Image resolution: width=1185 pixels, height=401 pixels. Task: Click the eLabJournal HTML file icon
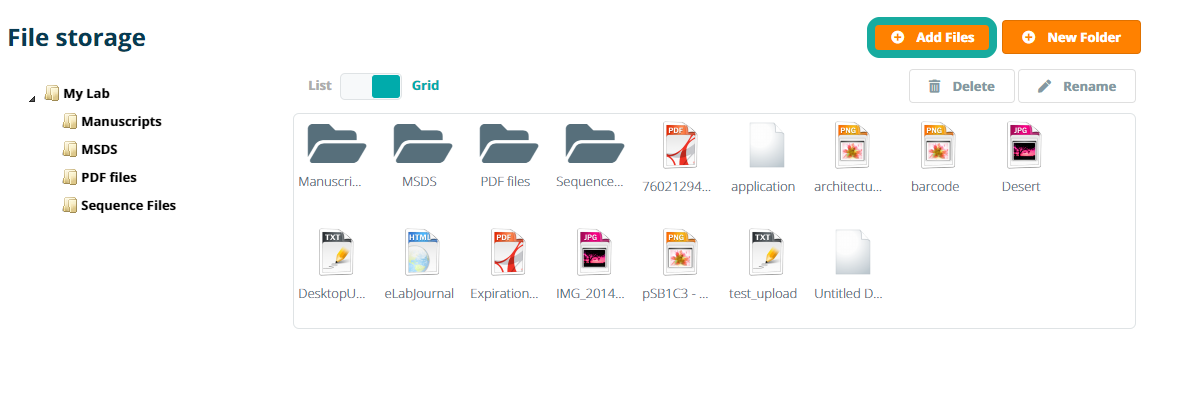pos(419,252)
